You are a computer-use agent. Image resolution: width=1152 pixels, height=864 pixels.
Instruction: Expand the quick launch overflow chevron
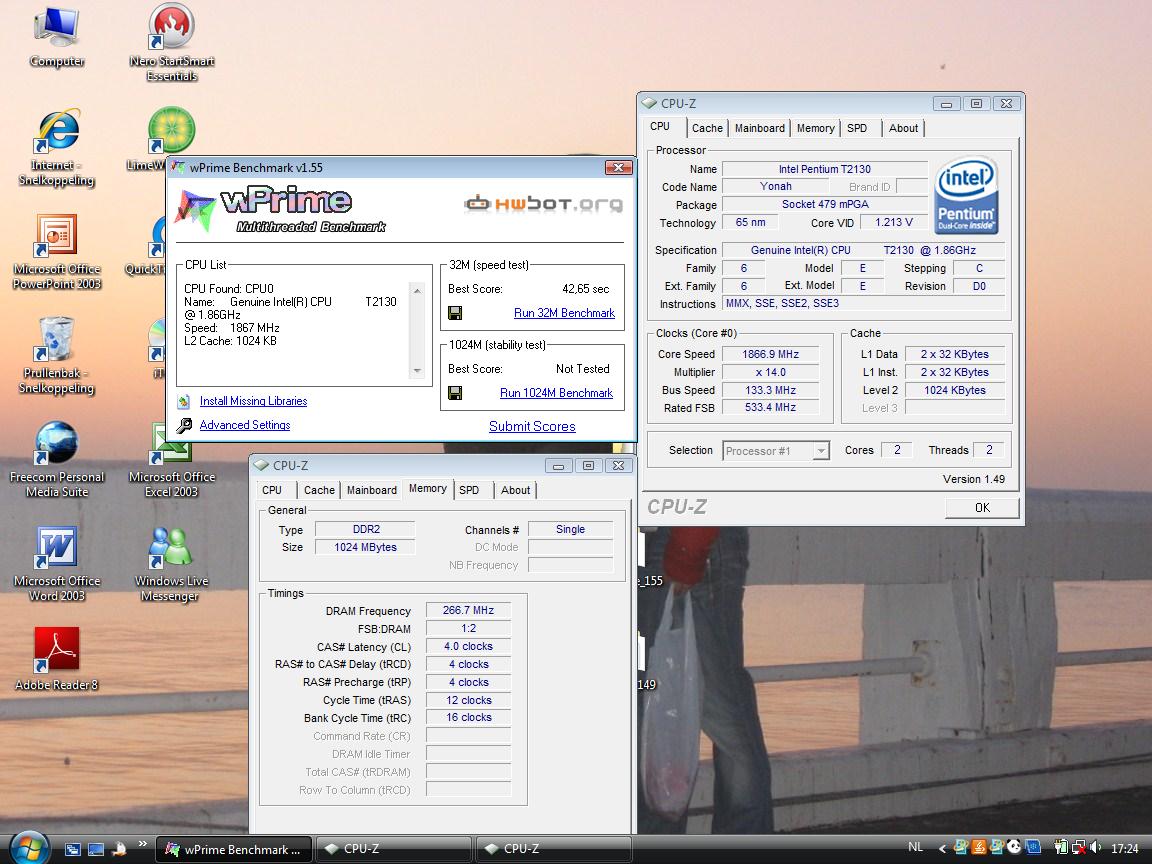142,843
